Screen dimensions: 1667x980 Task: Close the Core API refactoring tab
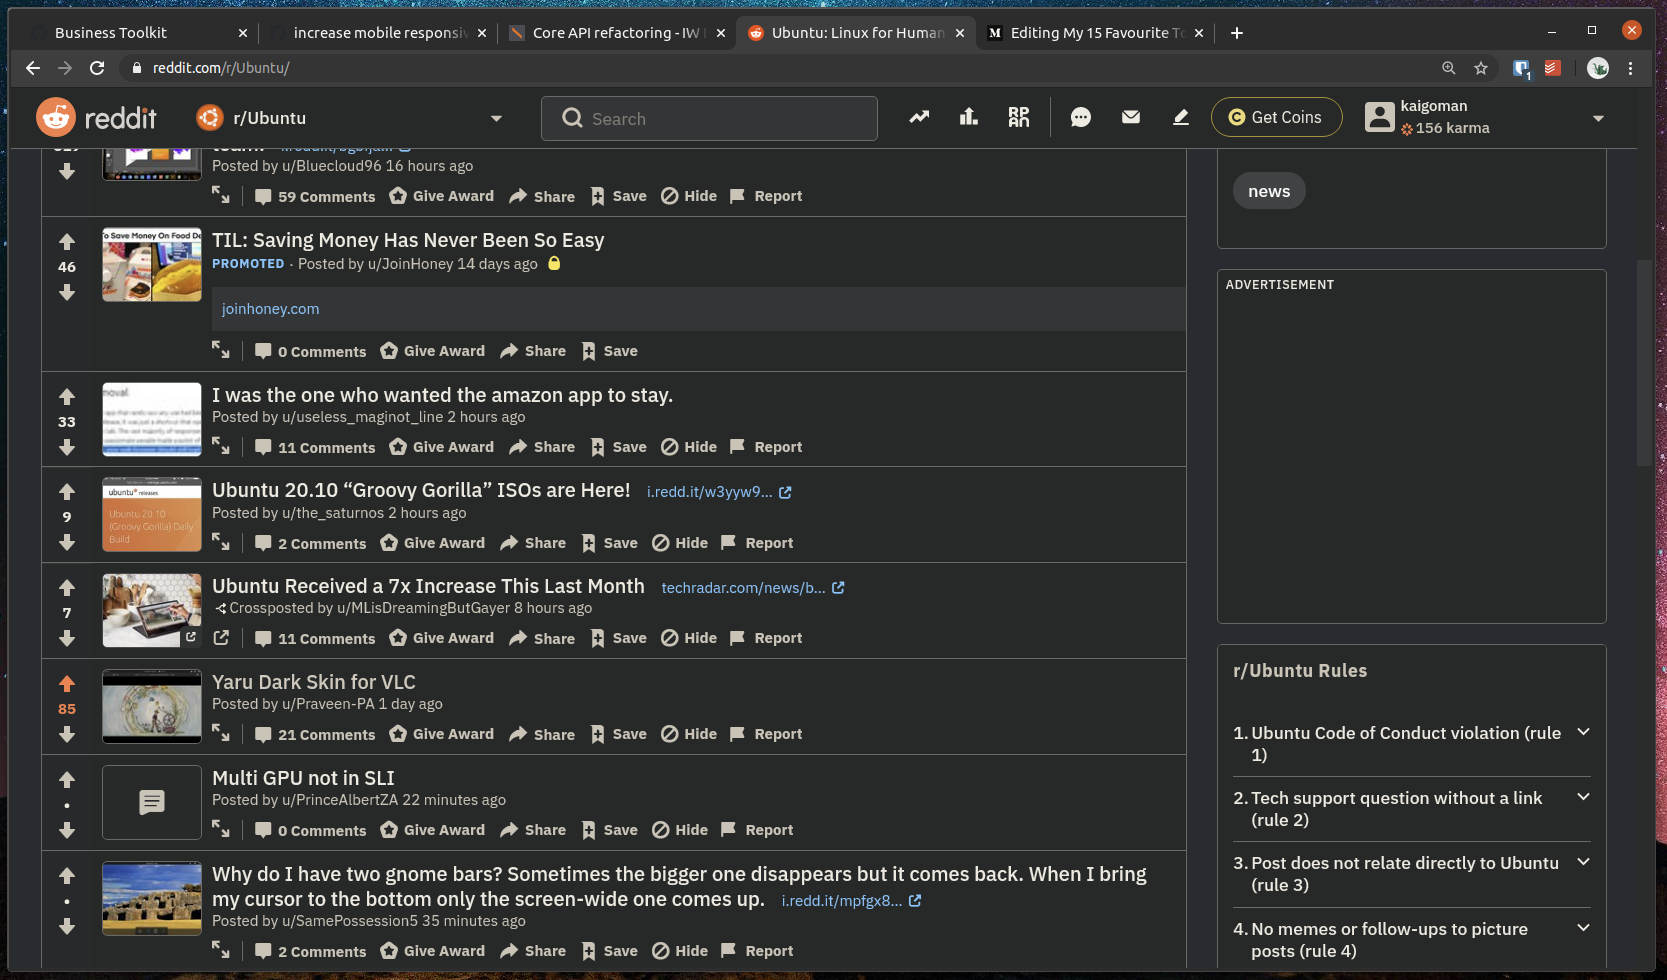coord(721,33)
